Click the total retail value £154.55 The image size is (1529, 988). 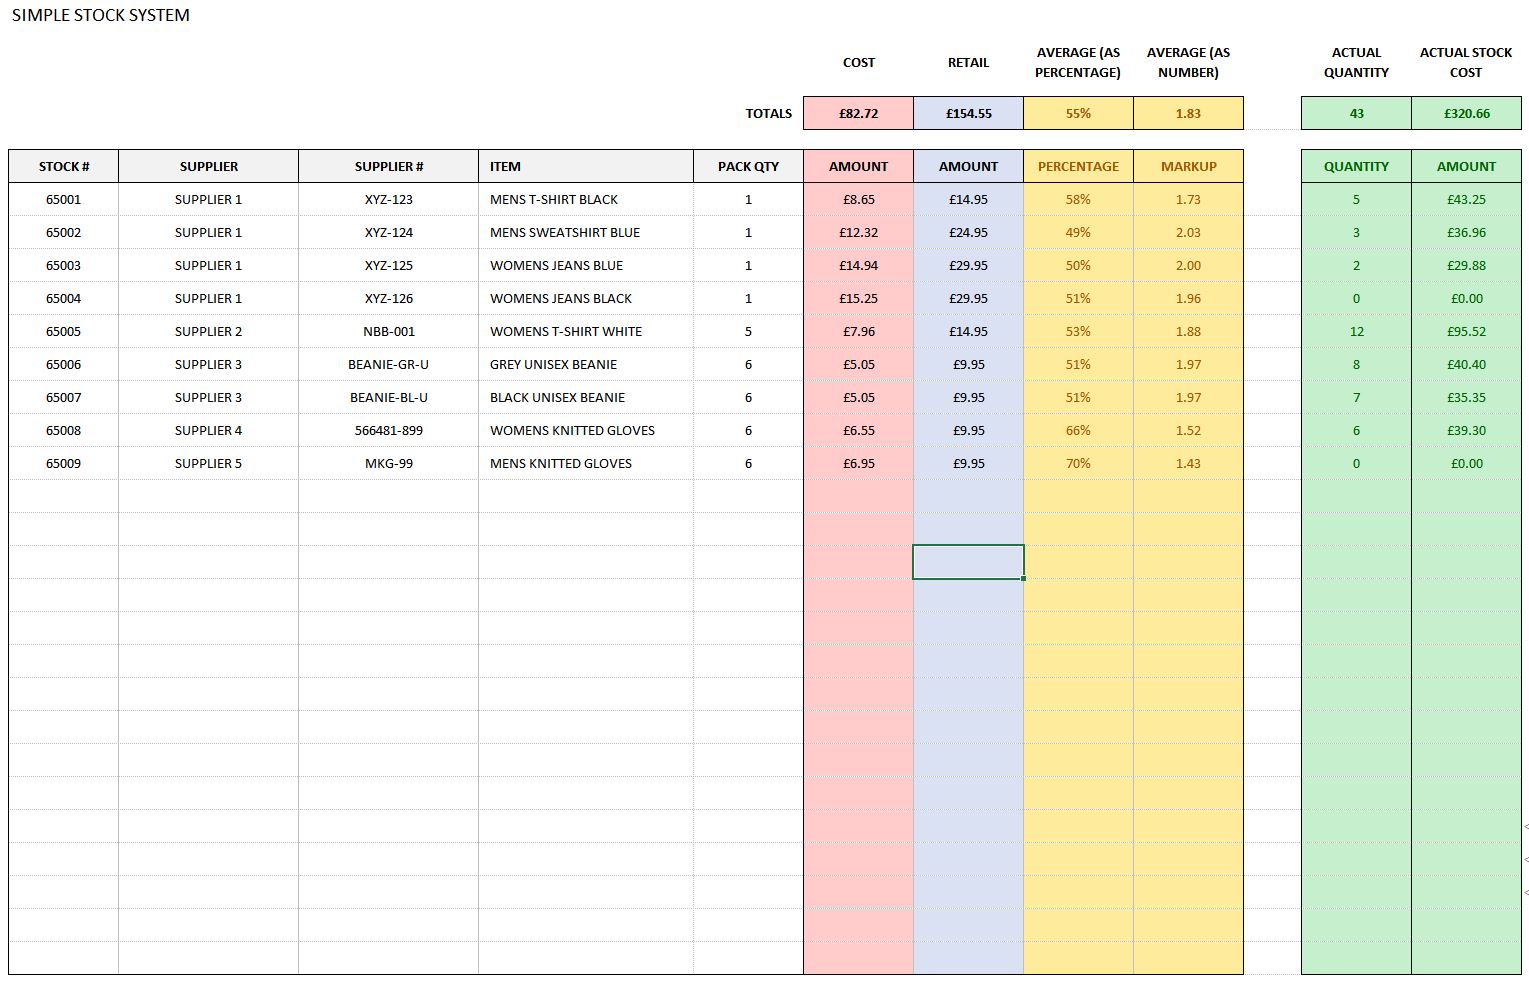967,113
